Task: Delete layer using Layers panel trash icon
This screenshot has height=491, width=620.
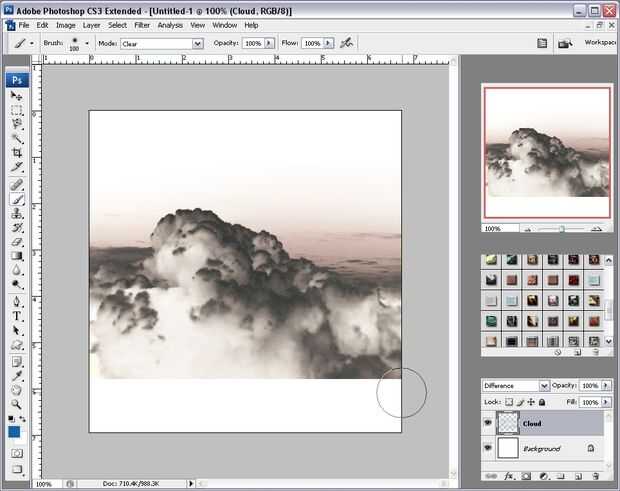Action: point(595,476)
